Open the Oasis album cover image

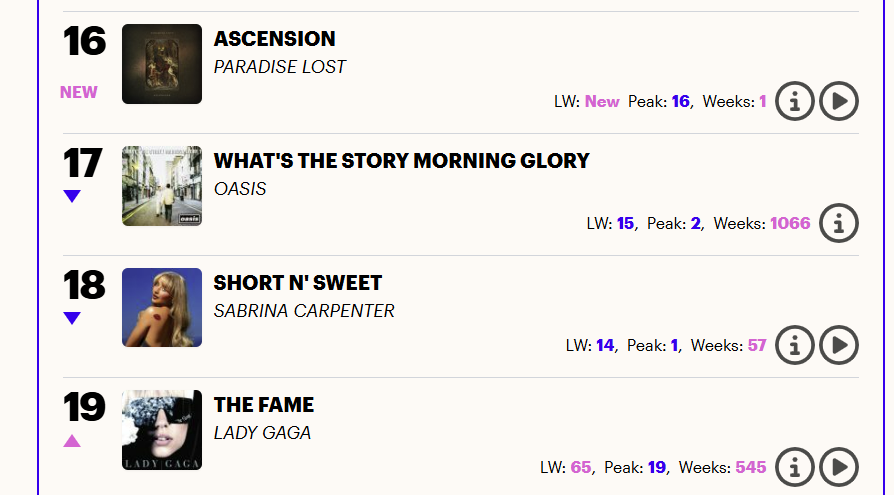(162, 186)
